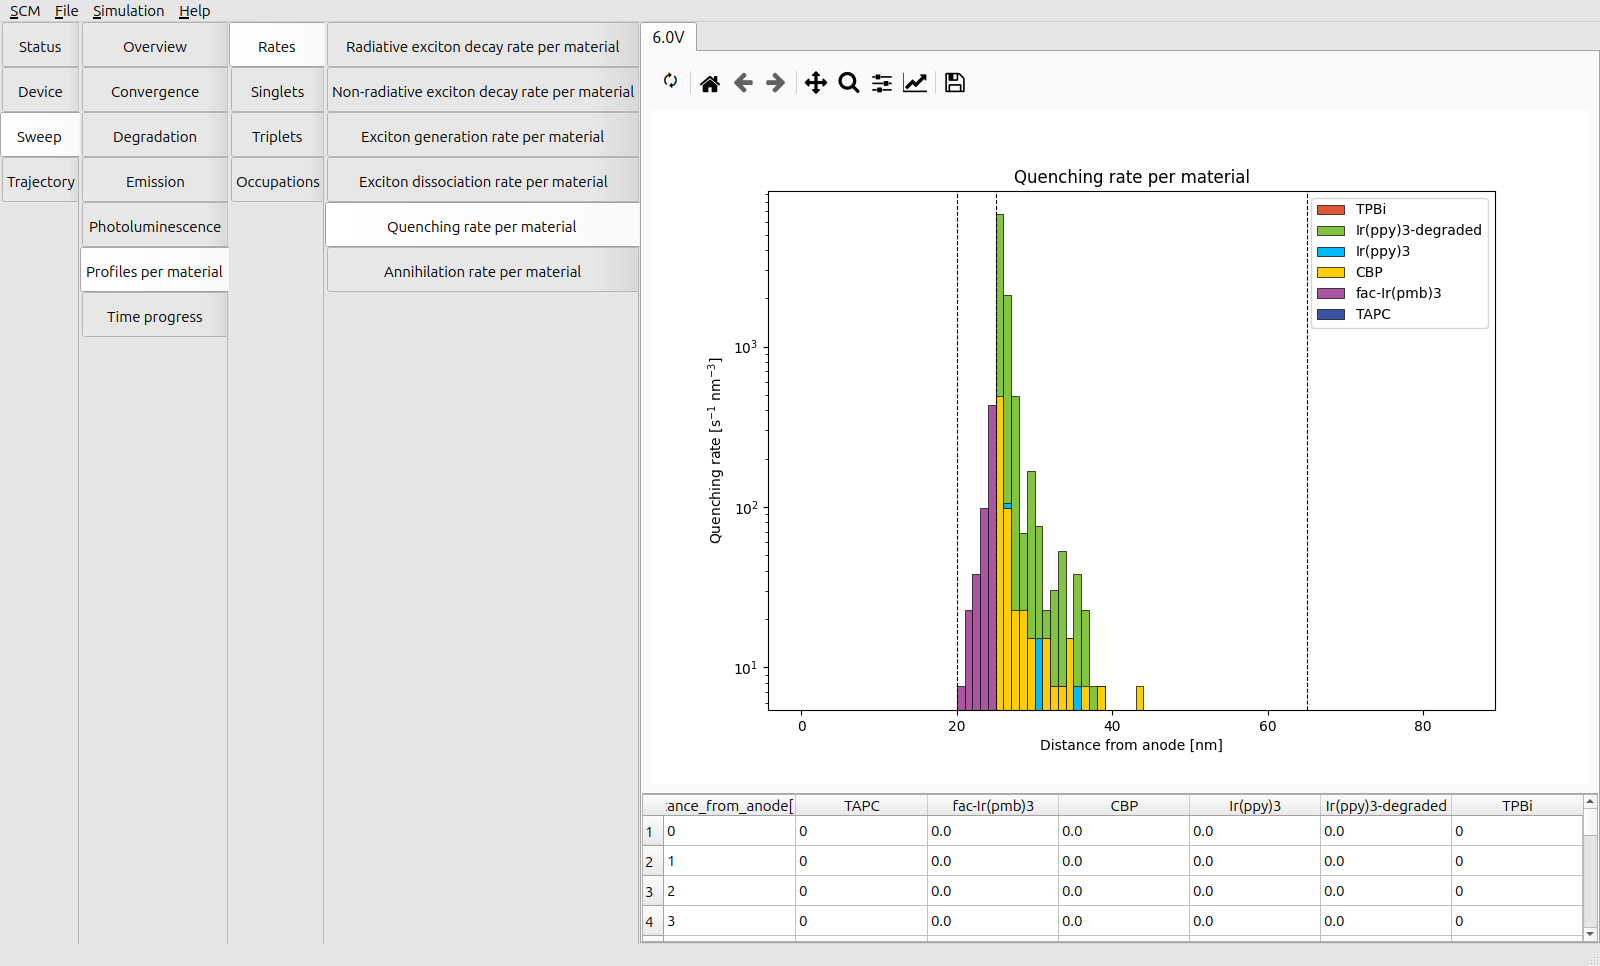Image resolution: width=1600 pixels, height=966 pixels.
Task: Reset plot view with Home icon
Action: (x=709, y=83)
